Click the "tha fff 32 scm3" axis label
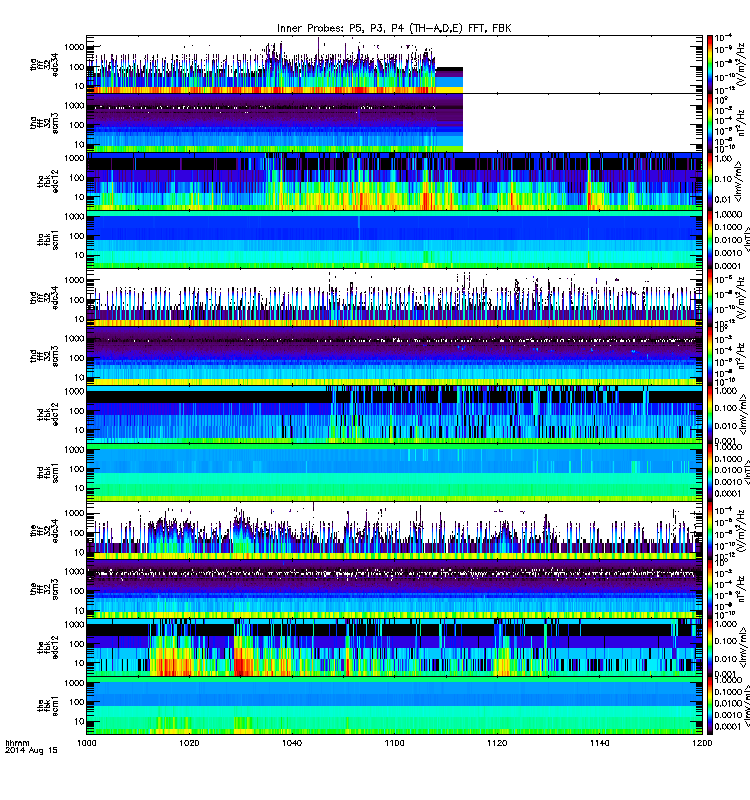This screenshot has width=750, height=800. pos(44,123)
